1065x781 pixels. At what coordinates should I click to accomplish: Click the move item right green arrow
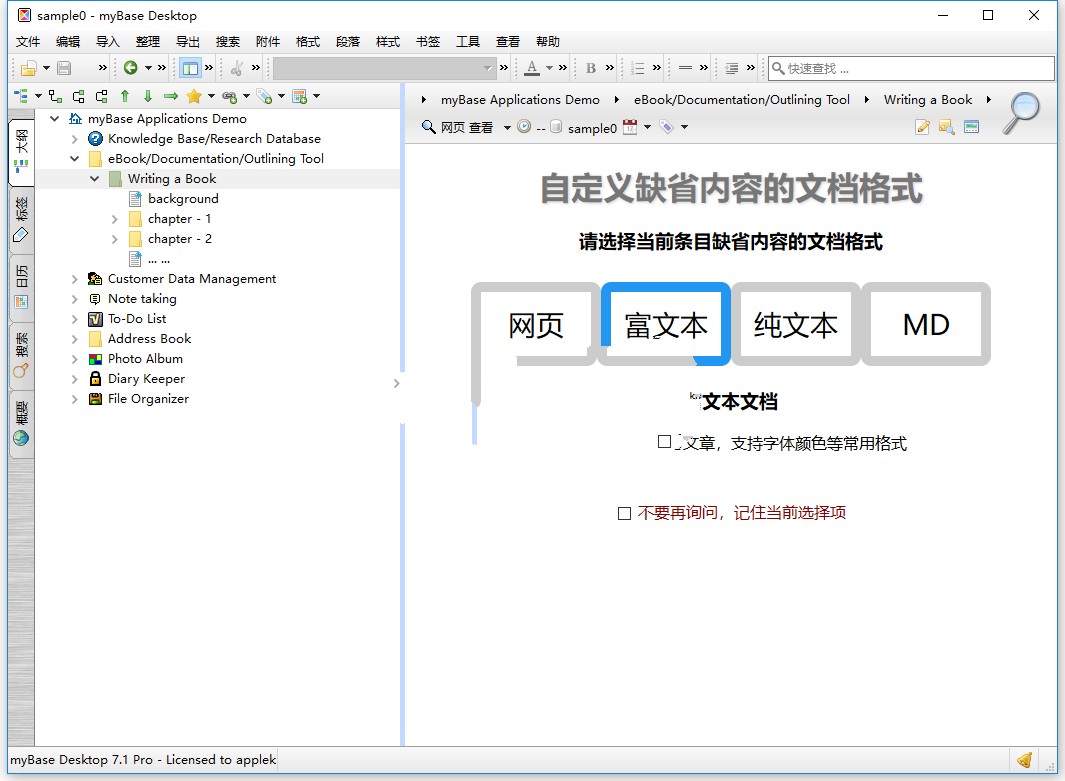(x=170, y=96)
